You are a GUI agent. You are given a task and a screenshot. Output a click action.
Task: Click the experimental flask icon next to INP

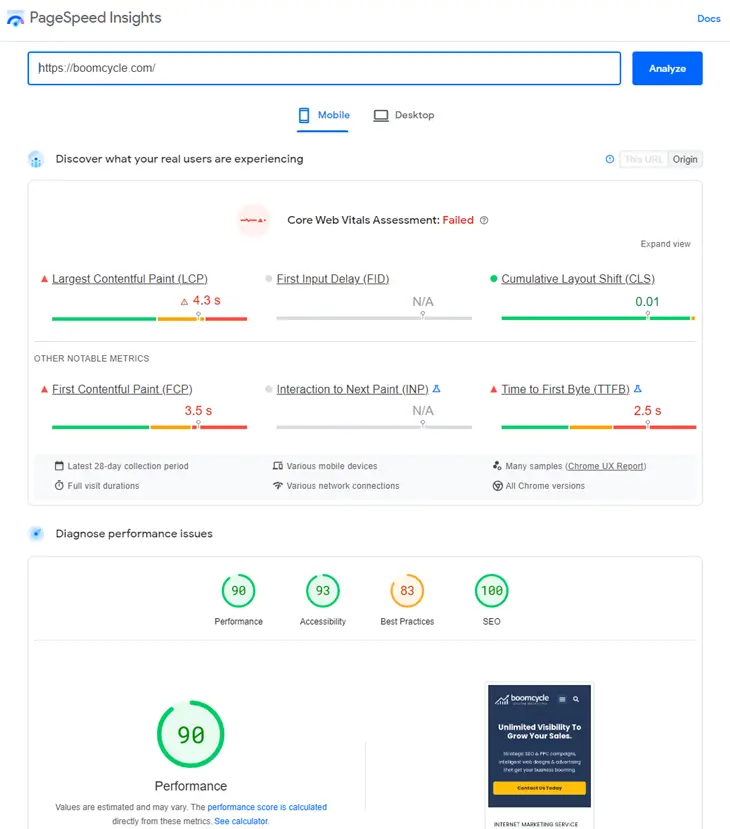[x=436, y=389]
